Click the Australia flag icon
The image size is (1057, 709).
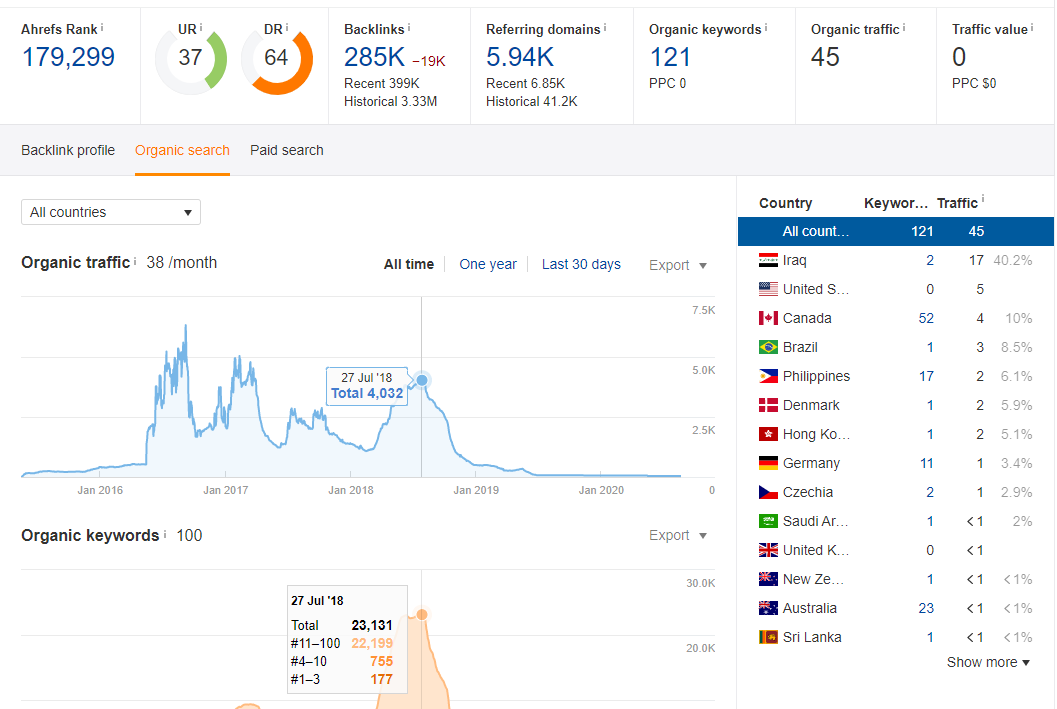(x=768, y=608)
